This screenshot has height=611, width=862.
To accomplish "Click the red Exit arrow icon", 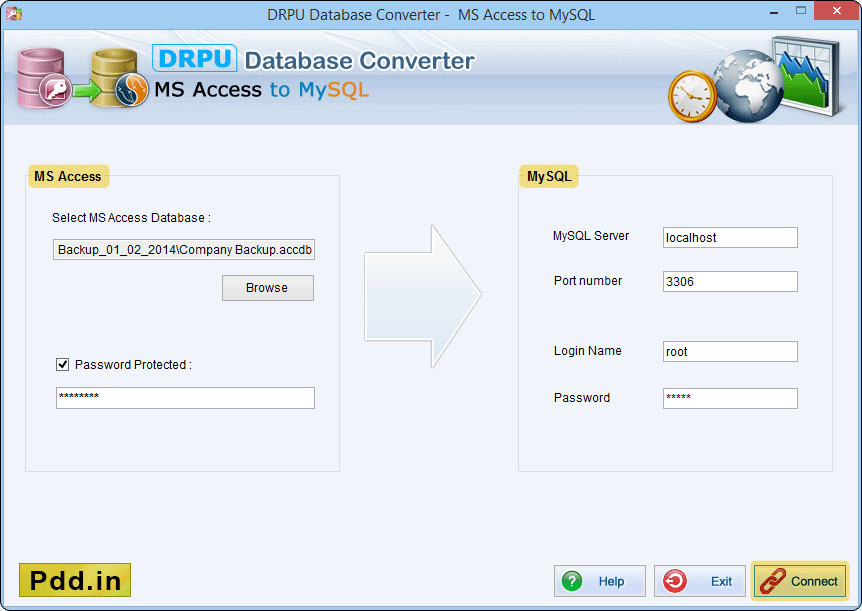I will pos(675,581).
